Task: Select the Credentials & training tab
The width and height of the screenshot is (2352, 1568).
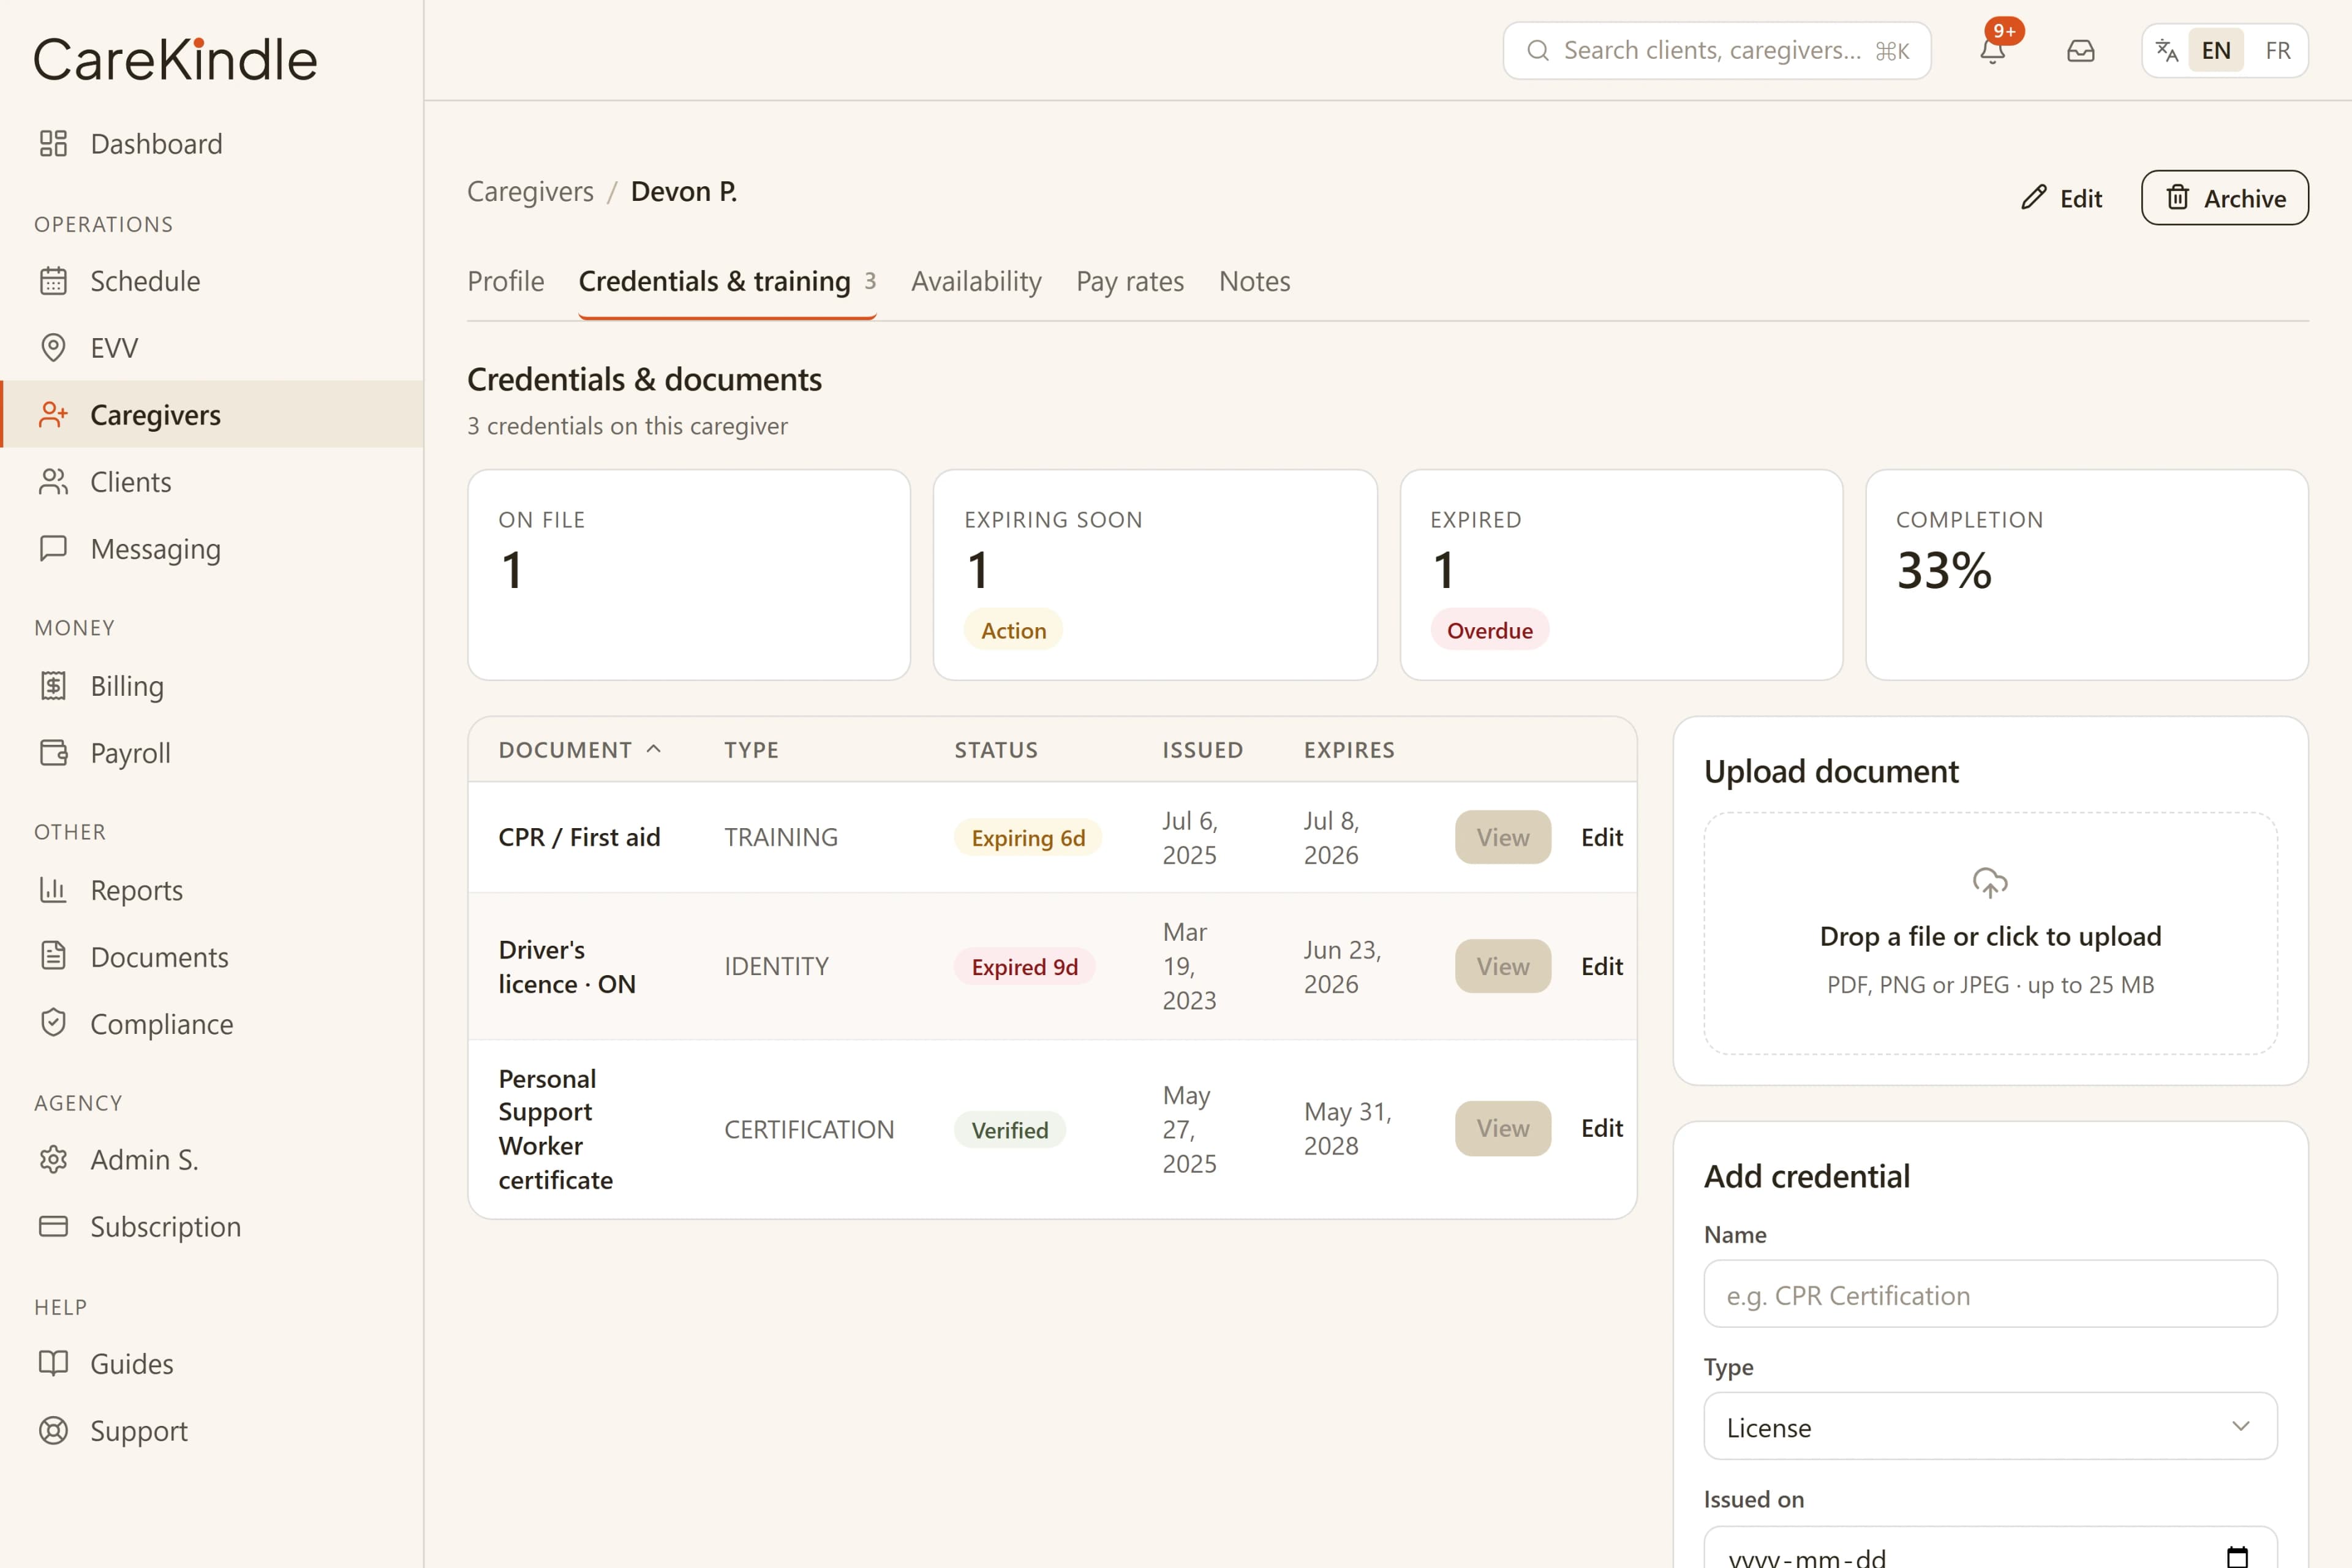Action: click(x=727, y=282)
